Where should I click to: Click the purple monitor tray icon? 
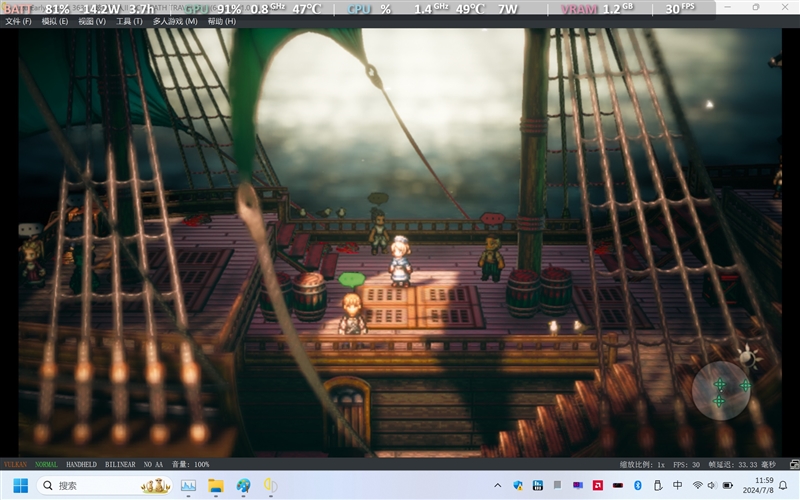(578, 486)
